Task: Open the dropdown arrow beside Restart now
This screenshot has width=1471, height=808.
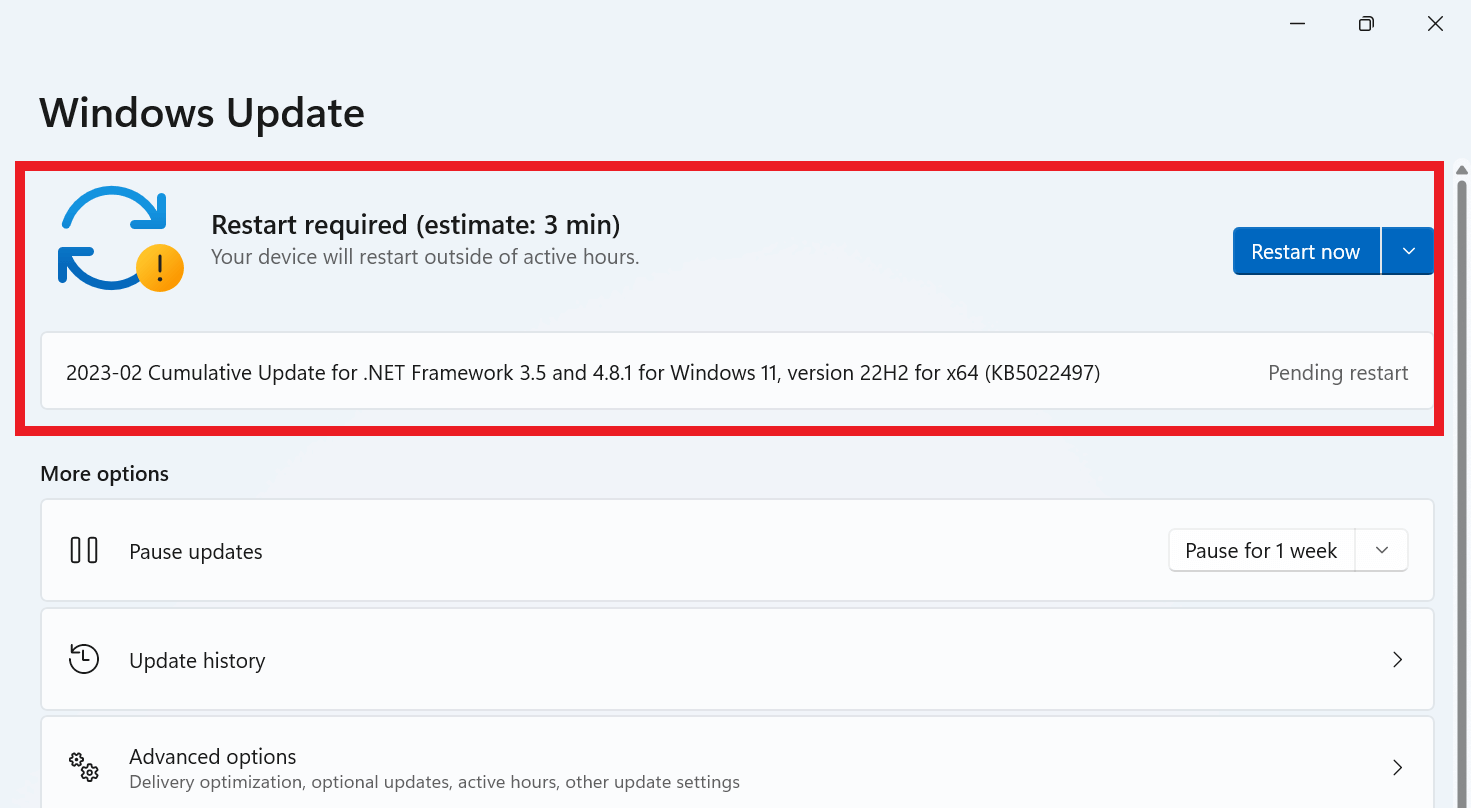Action: click(1408, 251)
